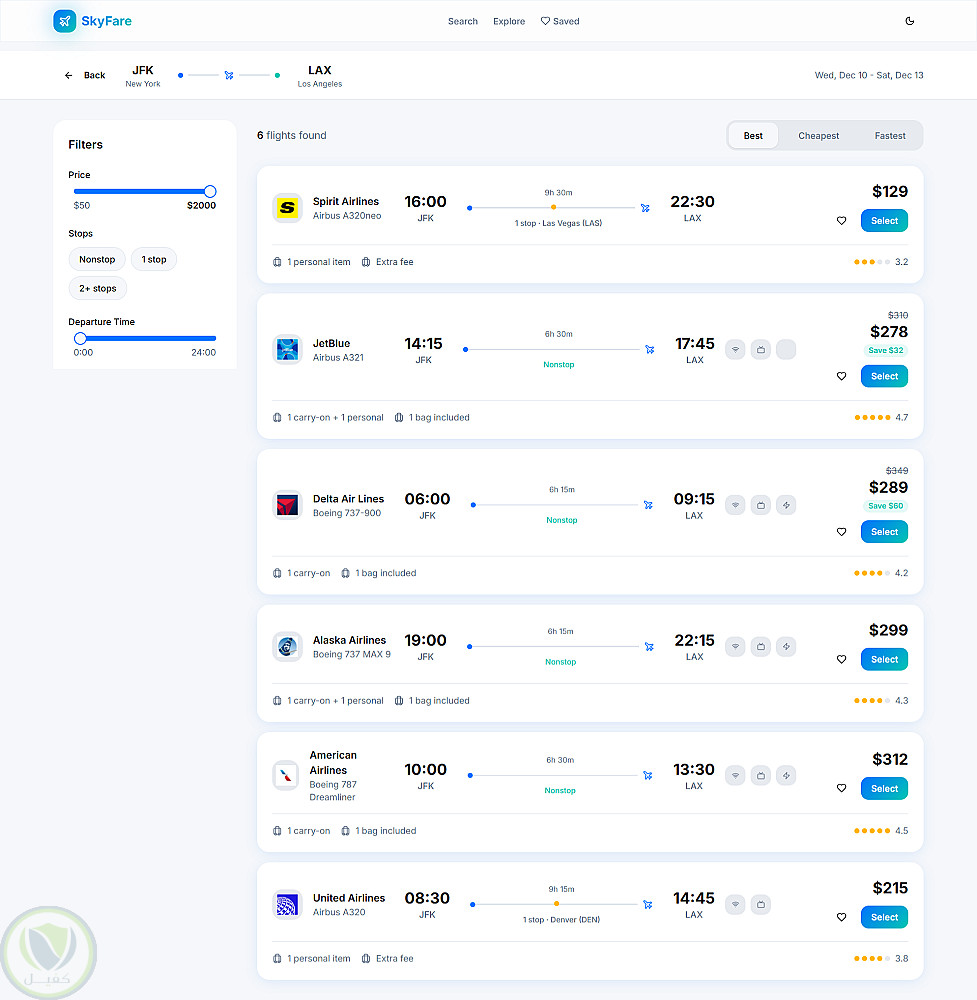Click the luggage icon beside Spirit's Extra fee

click(366, 262)
